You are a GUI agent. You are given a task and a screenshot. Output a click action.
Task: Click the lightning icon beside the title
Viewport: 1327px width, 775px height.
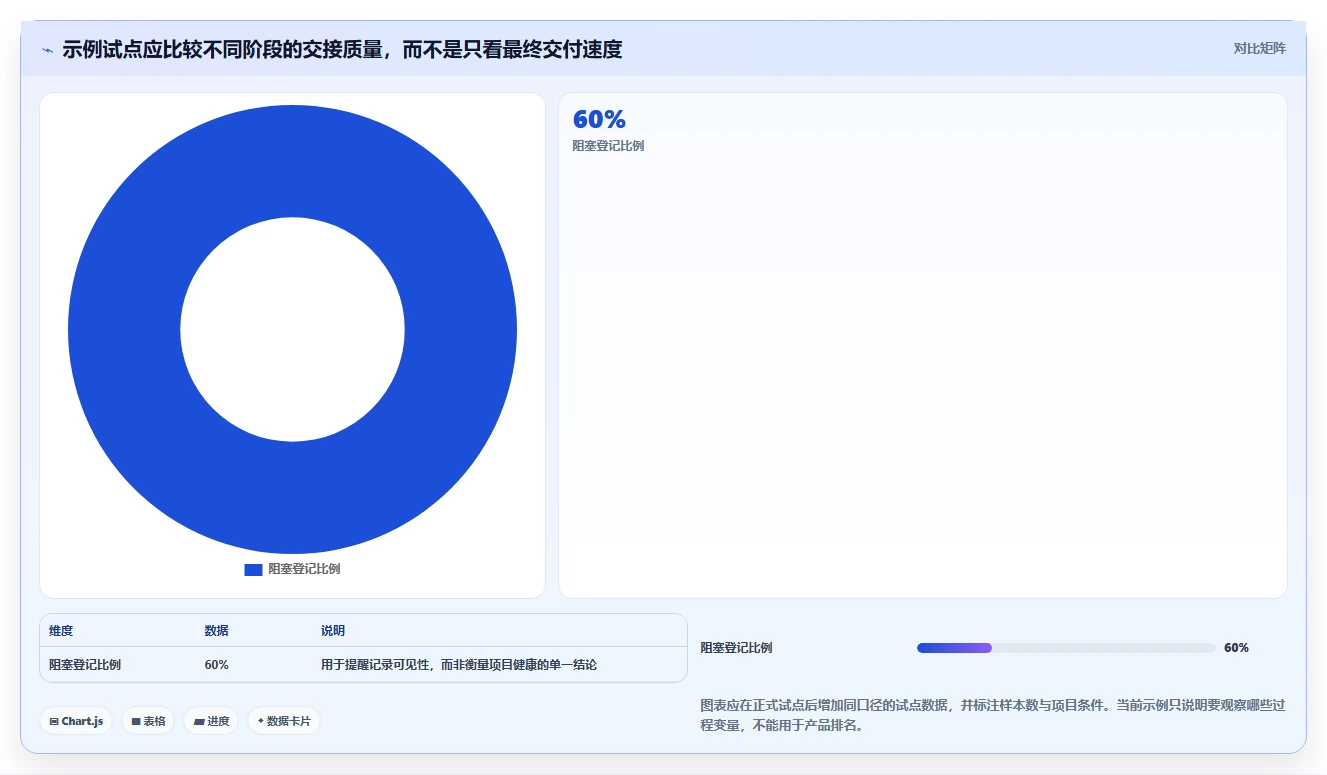(47, 50)
